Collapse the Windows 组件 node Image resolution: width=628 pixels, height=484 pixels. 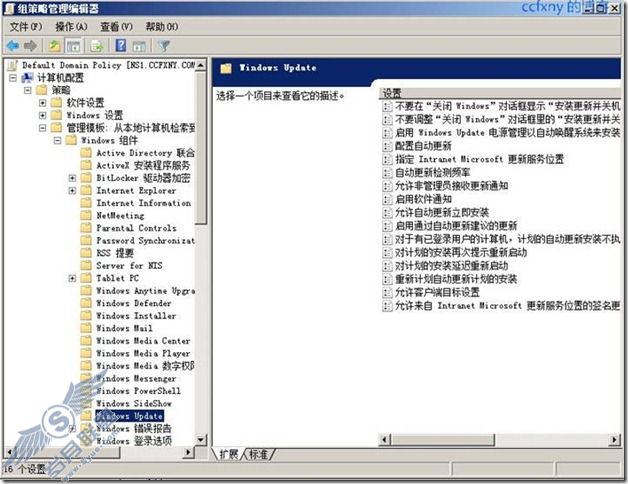[x=57, y=140]
